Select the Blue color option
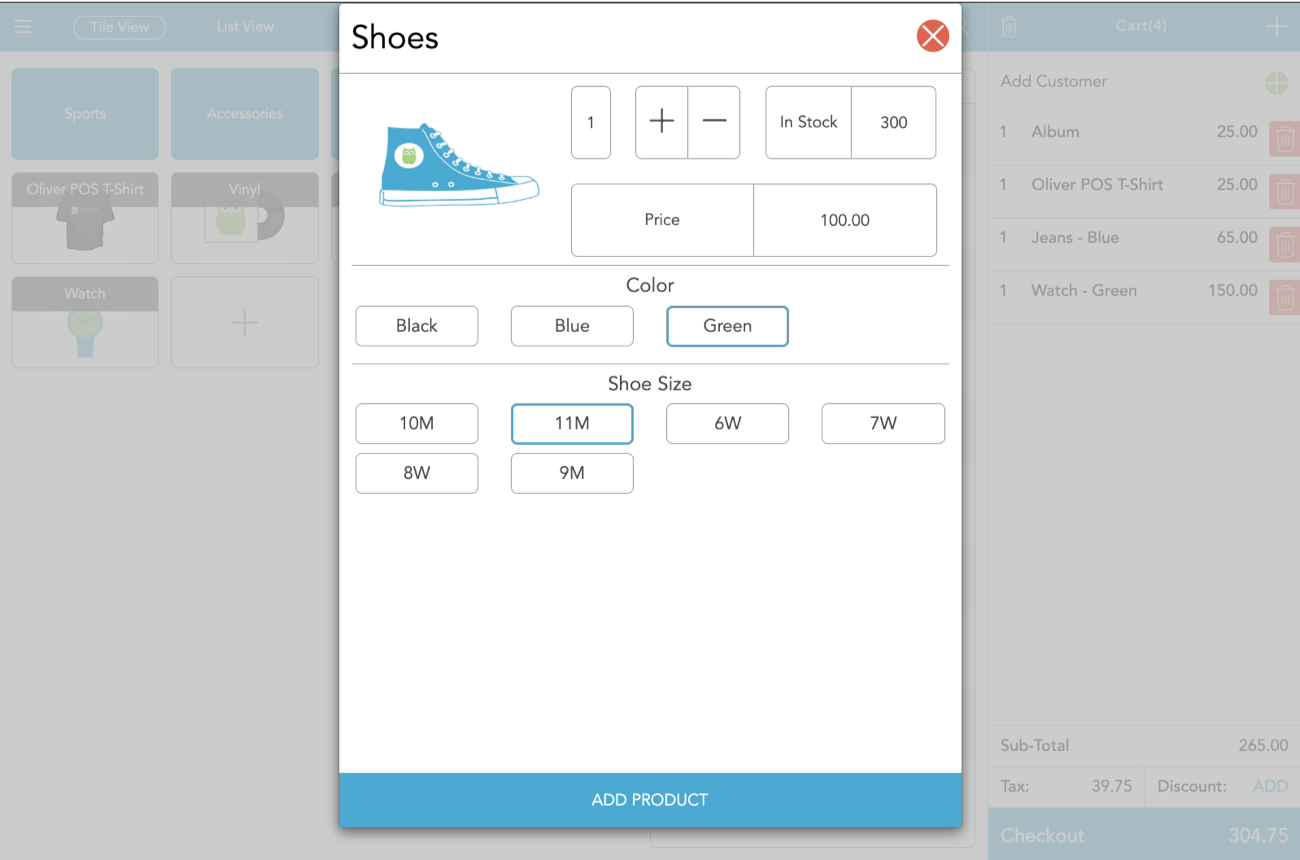Image resolution: width=1300 pixels, height=860 pixels. [572, 326]
